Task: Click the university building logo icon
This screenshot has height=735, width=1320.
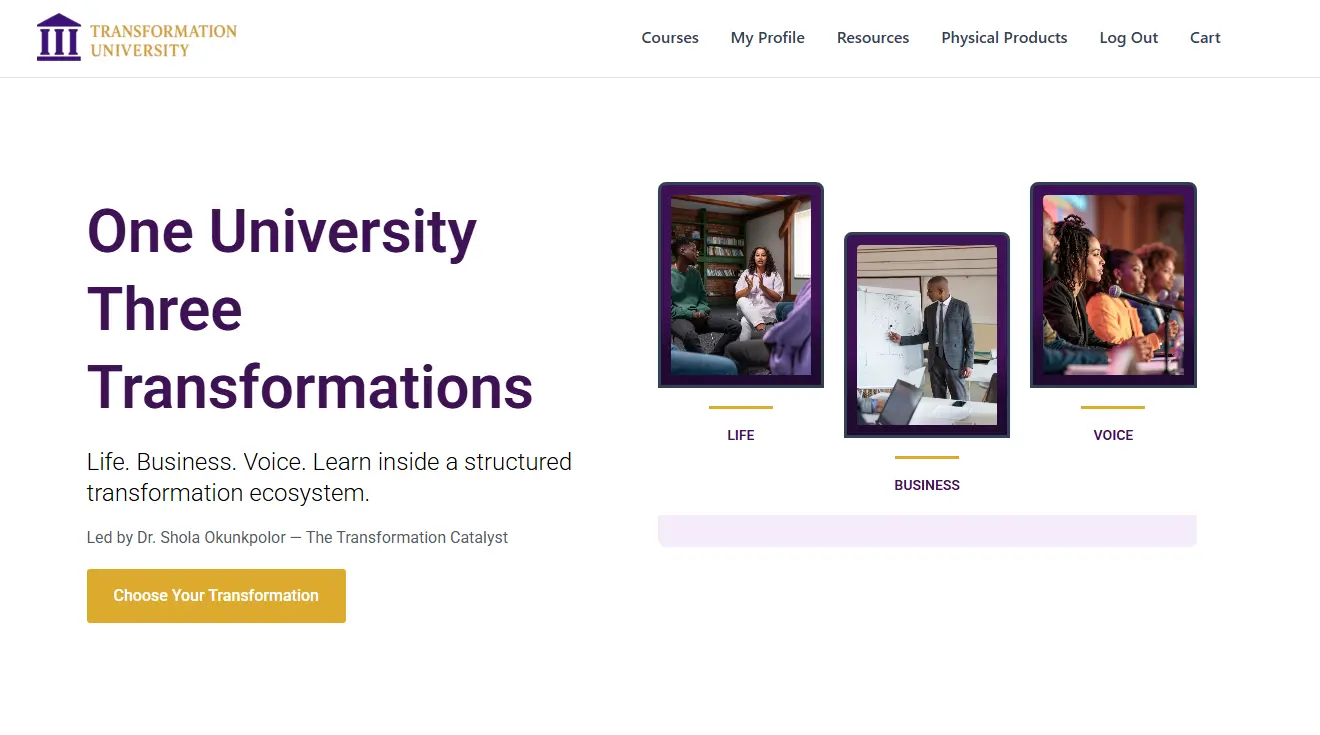Action: 58,37
